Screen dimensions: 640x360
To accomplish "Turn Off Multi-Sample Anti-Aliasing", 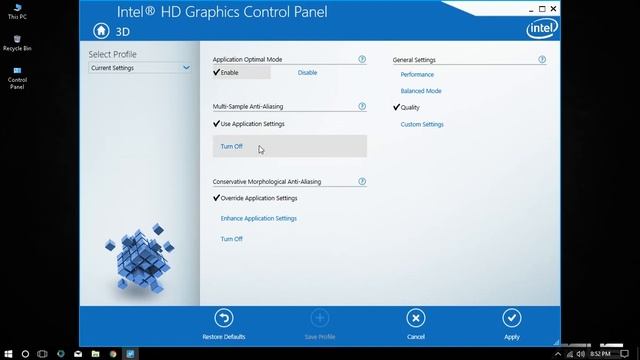I will [289, 146].
